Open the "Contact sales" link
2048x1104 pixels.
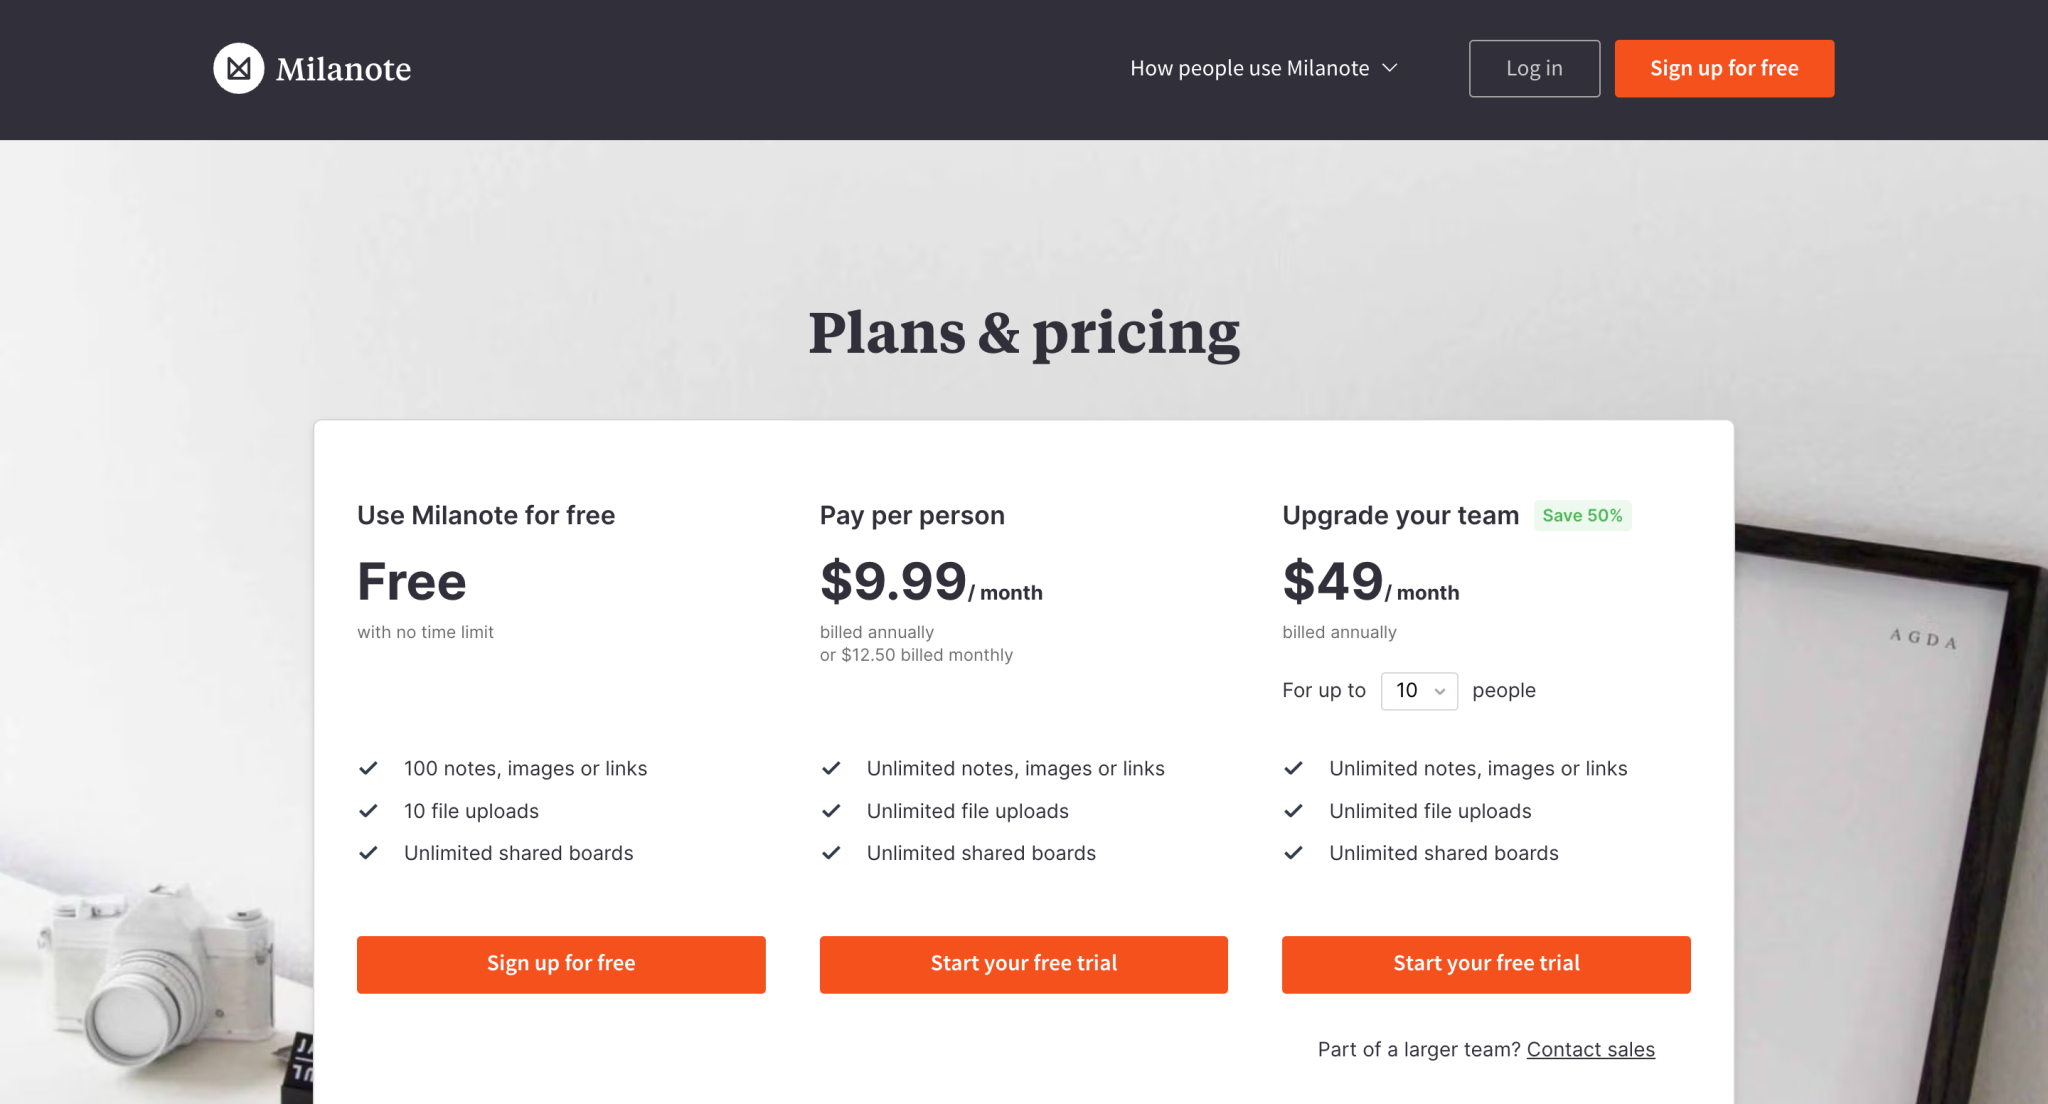[x=1590, y=1049]
